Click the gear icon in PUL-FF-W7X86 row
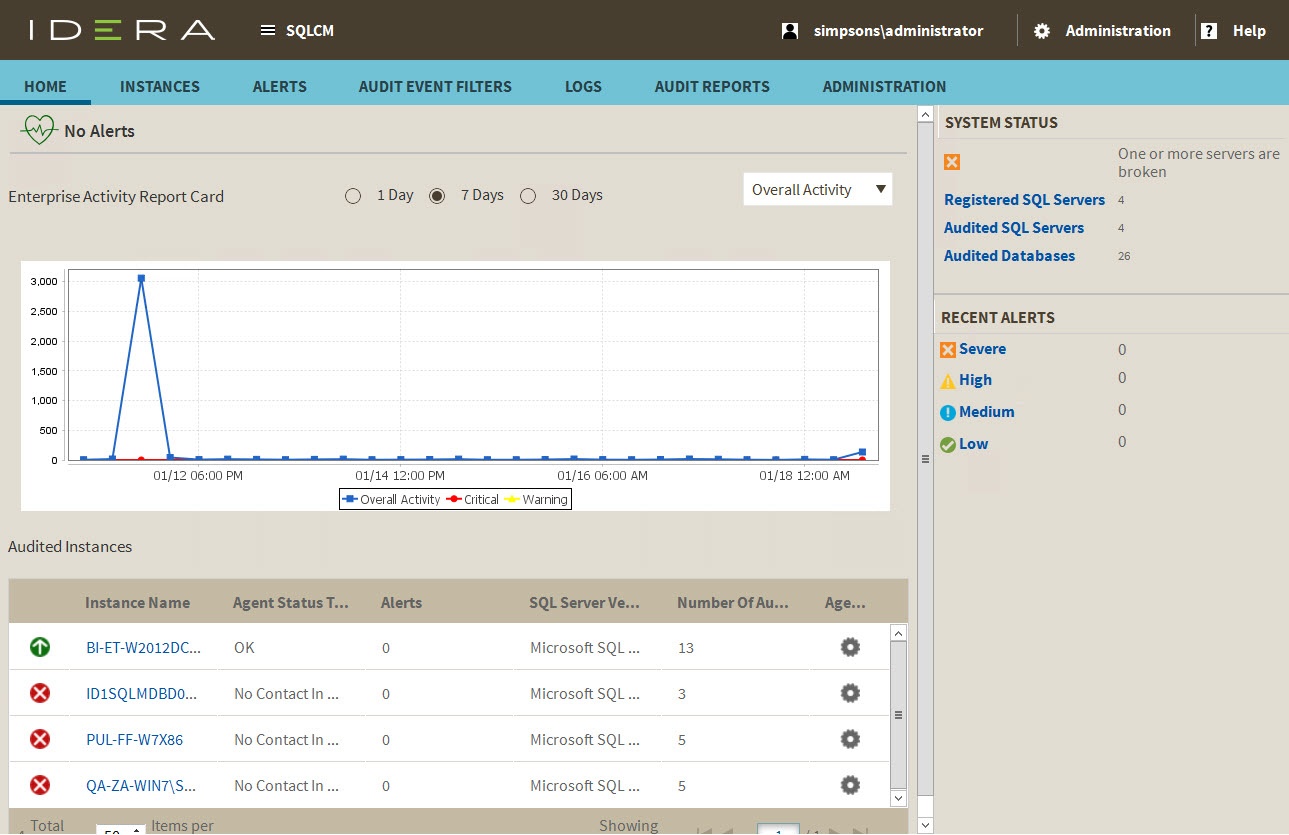Viewport: 1289px width, 835px height. (x=850, y=739)
